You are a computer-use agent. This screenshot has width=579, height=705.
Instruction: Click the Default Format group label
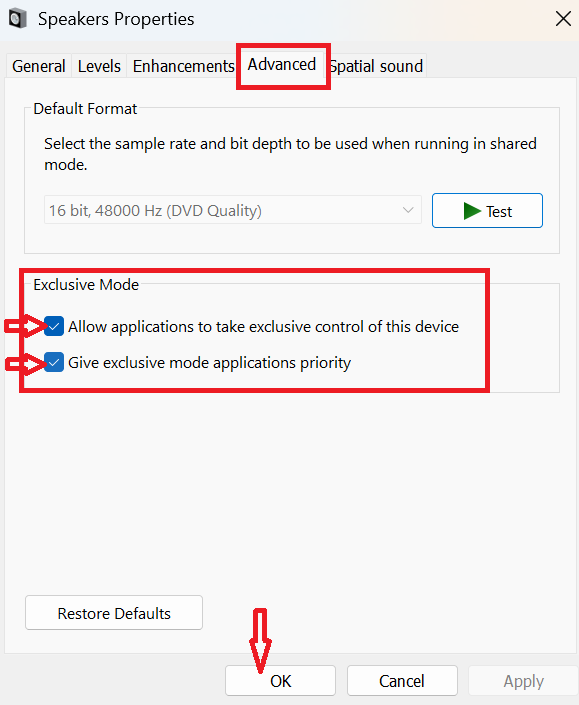click(85, 109)
